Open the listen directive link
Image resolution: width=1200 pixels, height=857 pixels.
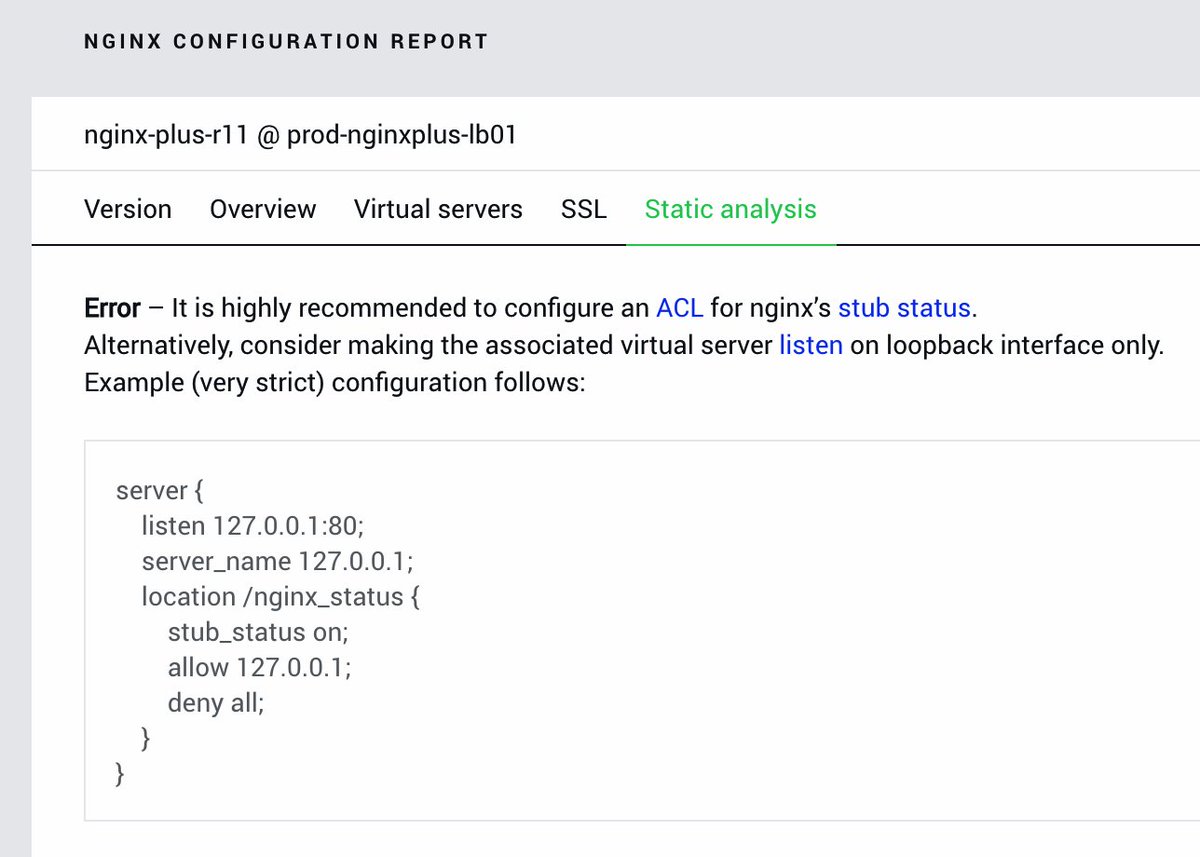pos(811,345)
